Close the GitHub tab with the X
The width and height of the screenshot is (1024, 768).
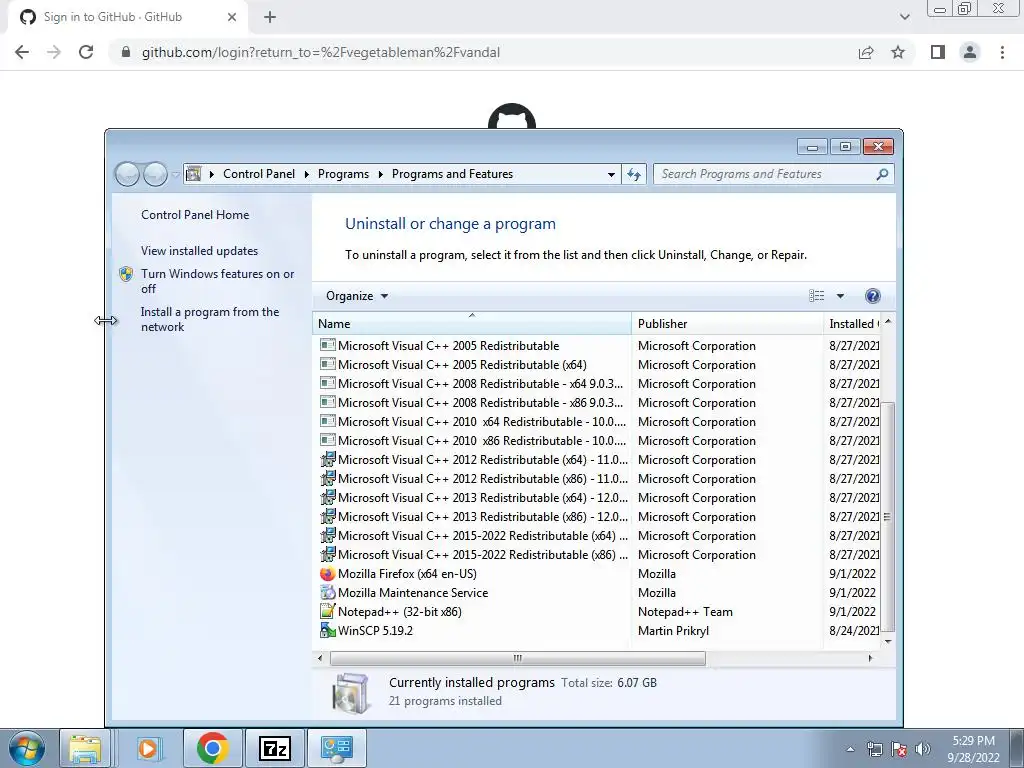click(232, 17)
